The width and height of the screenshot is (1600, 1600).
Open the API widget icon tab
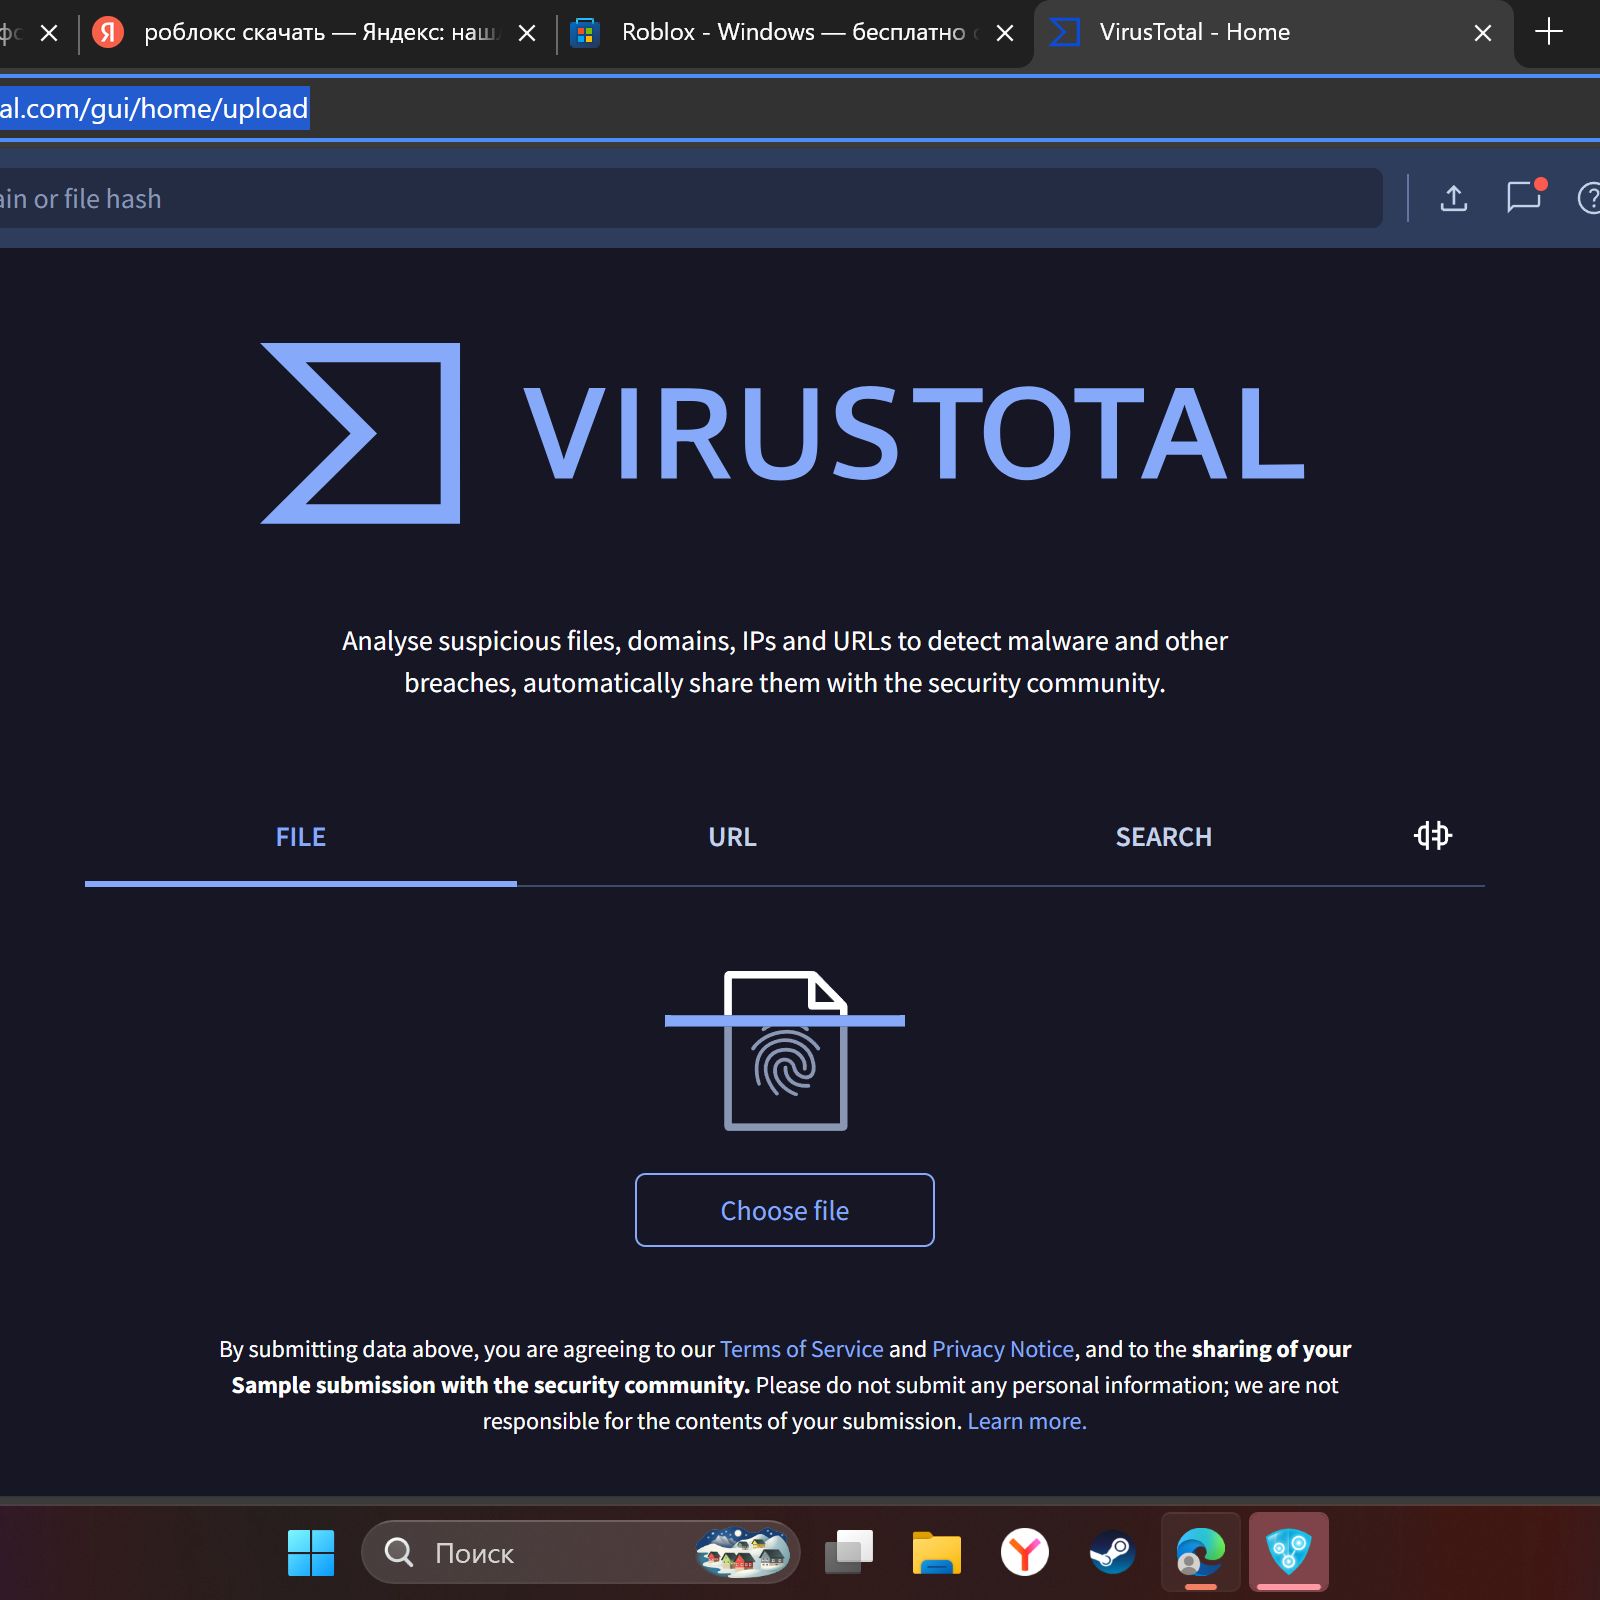[1433, 835]
